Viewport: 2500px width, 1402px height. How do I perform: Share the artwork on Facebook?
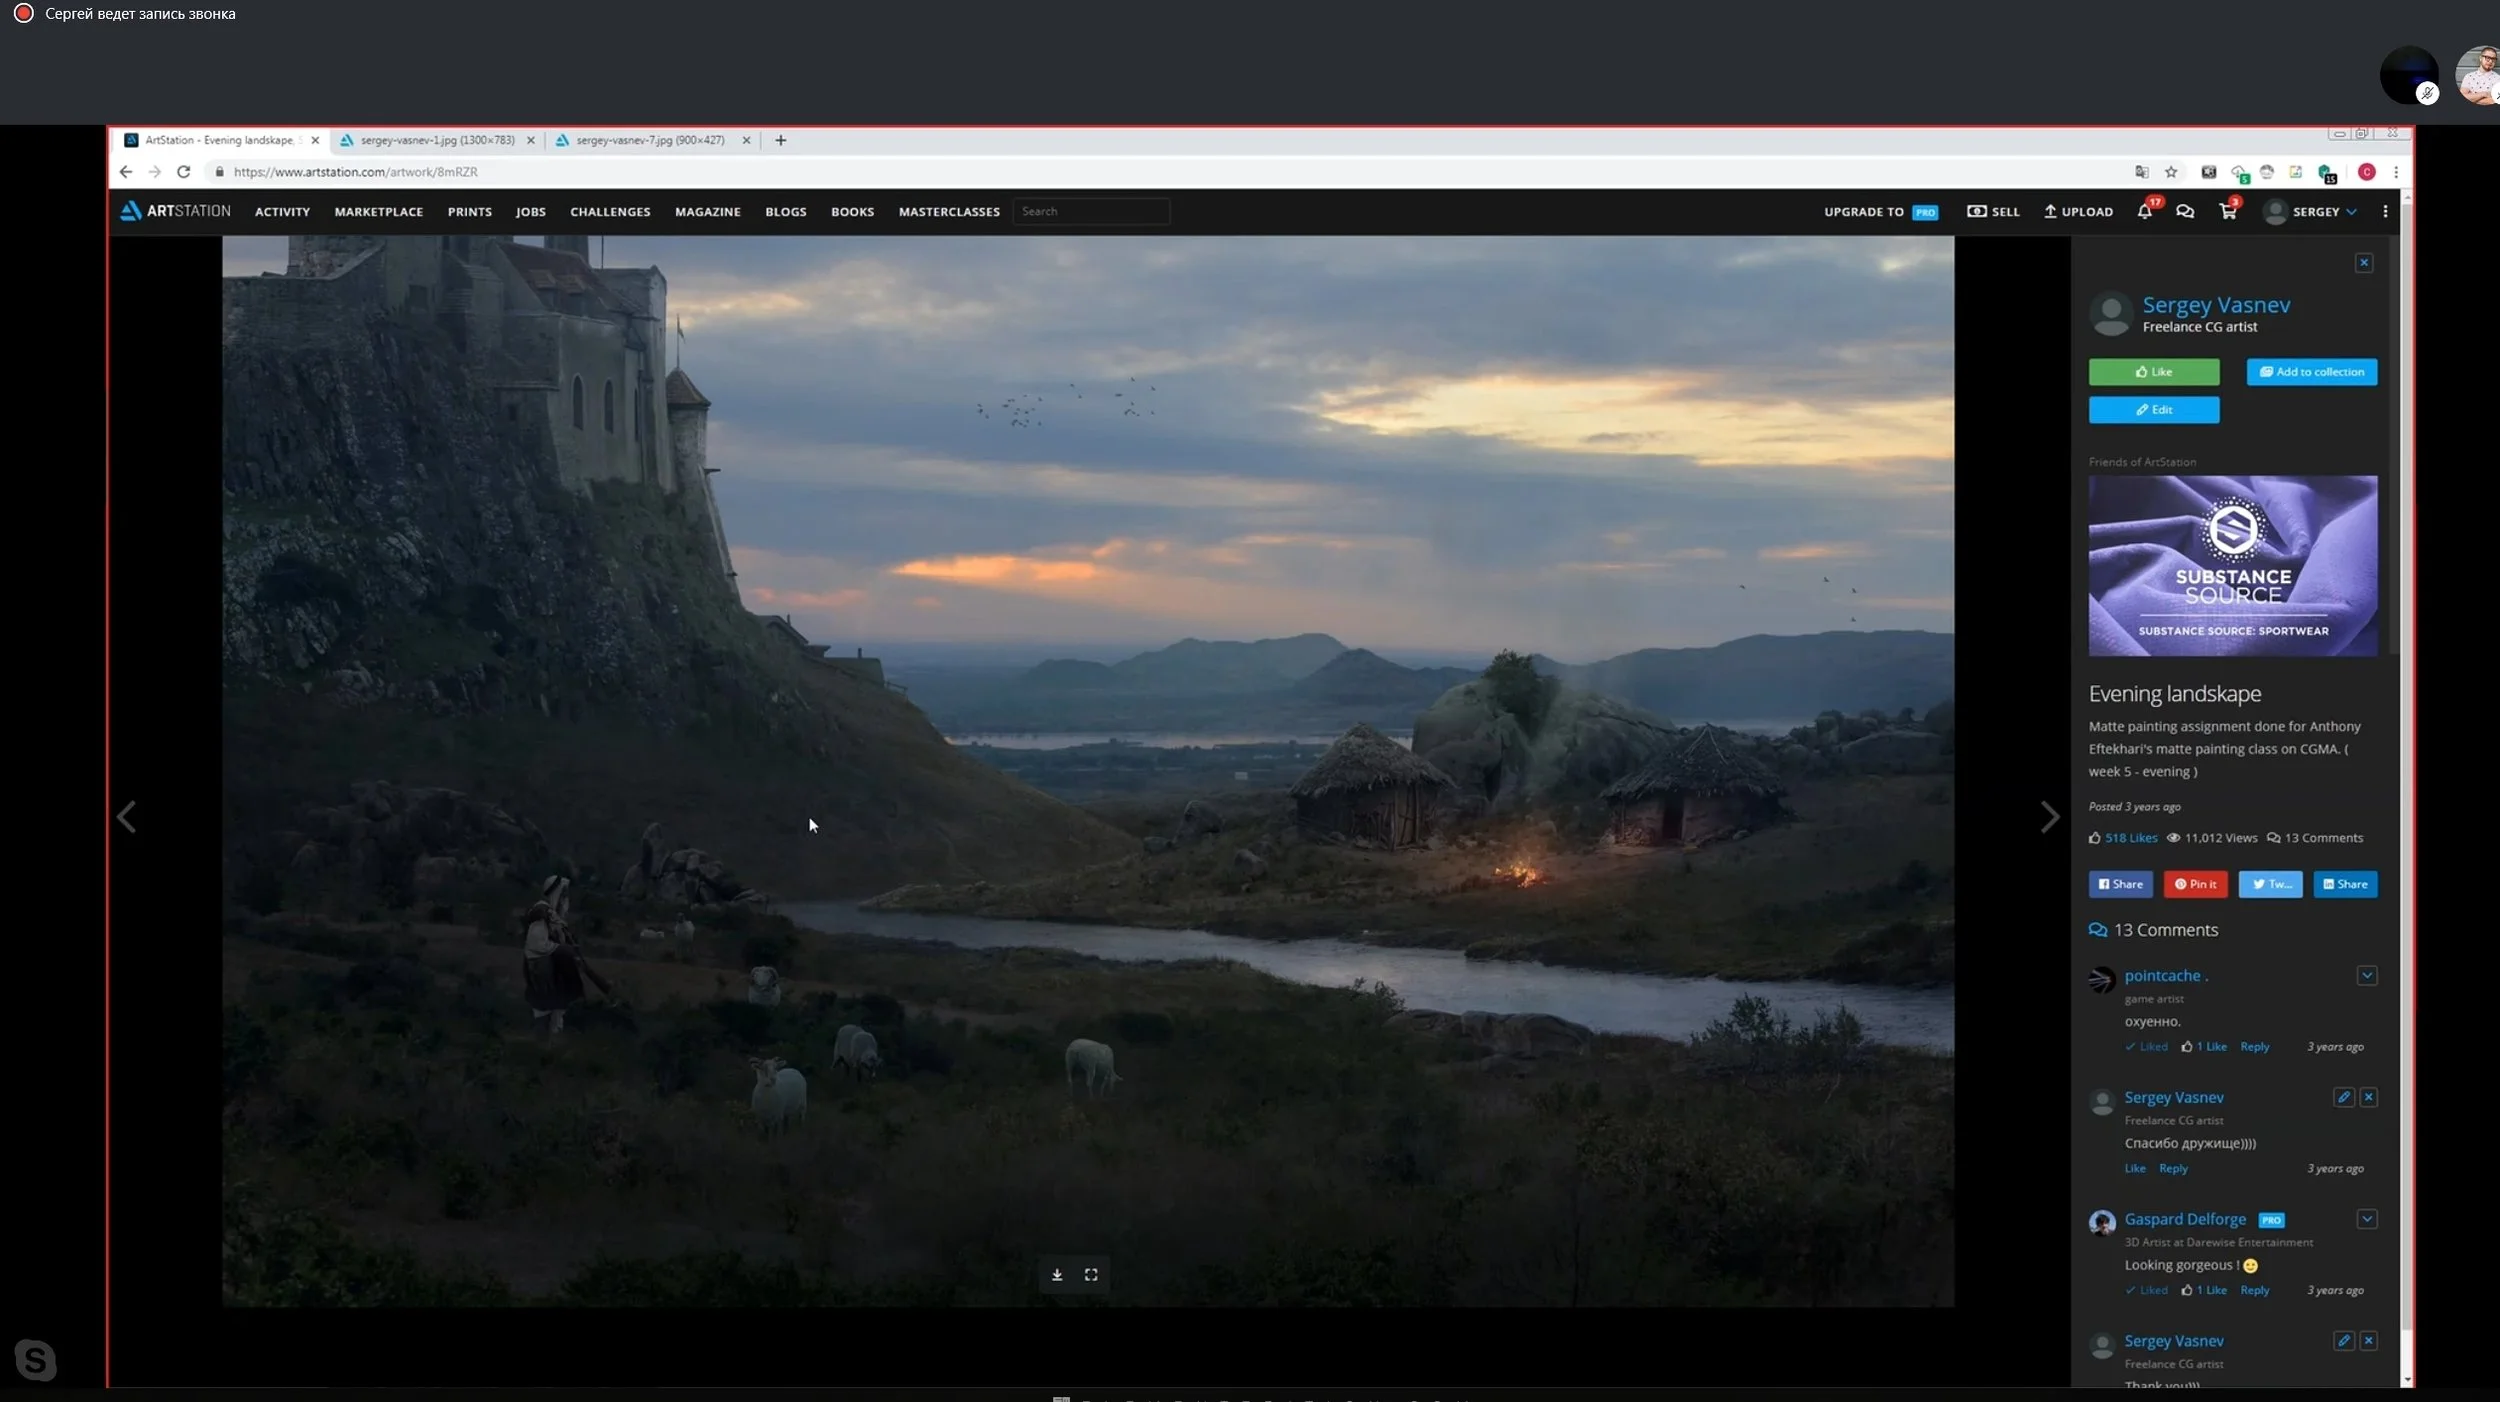pos(2121,884)
